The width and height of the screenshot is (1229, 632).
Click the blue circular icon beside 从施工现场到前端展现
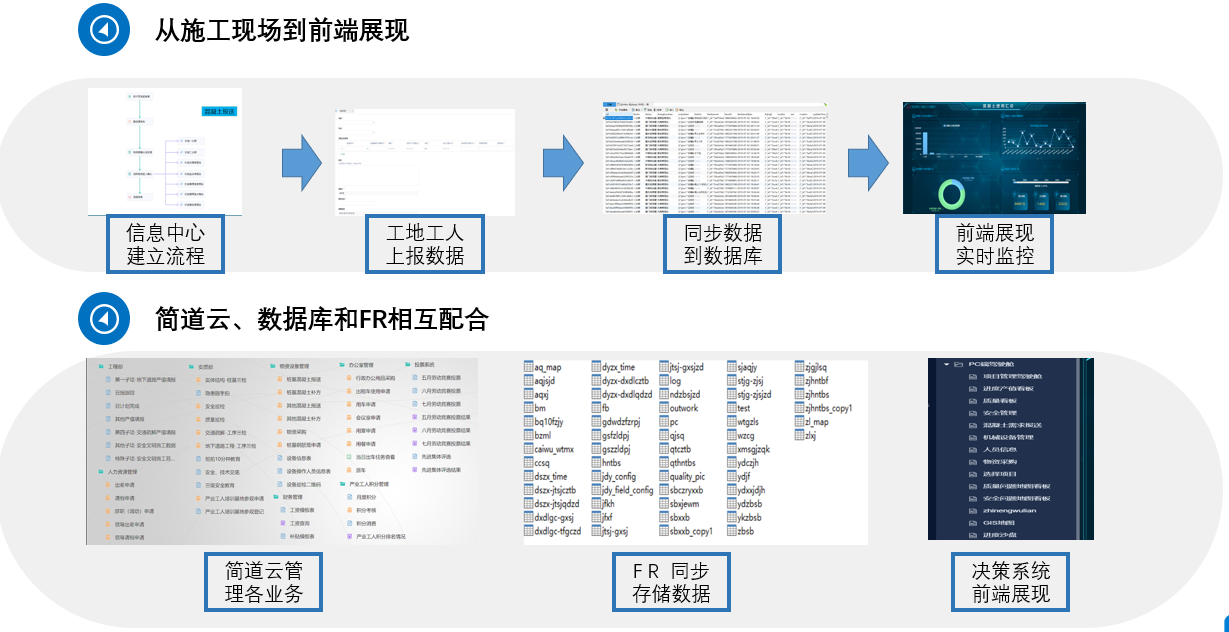point(104,30)
